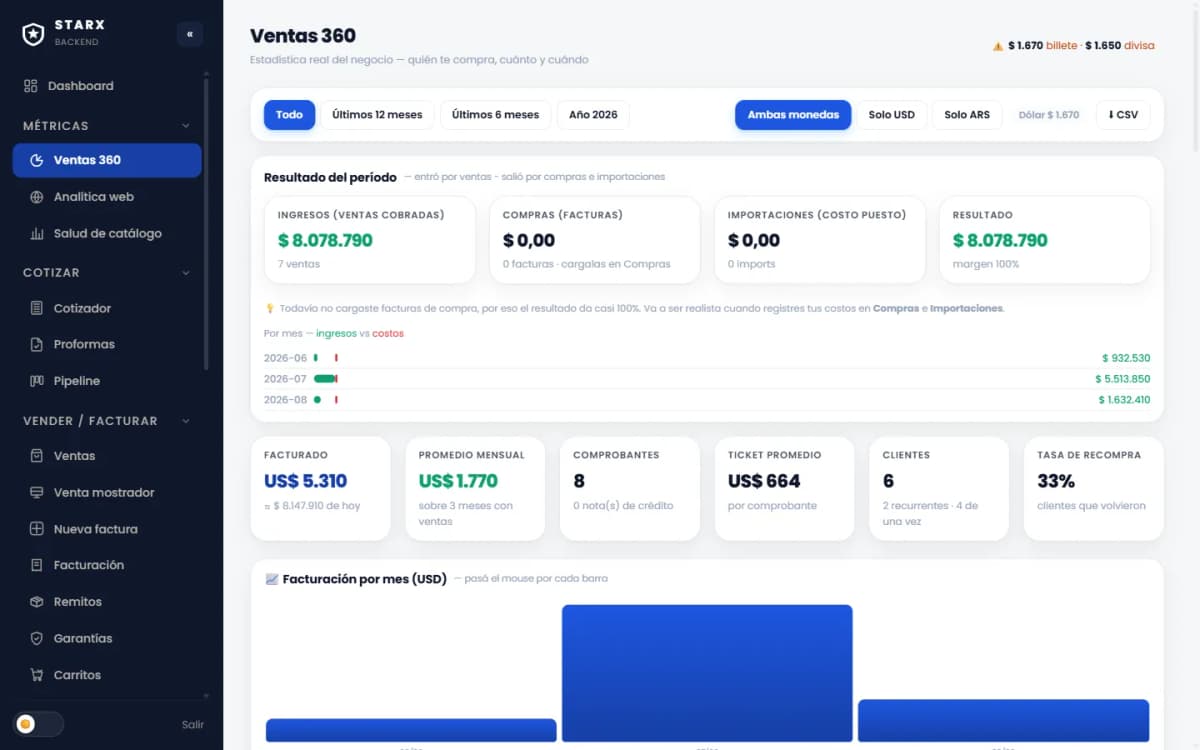Select Últimos 12 meses period filter
This screenshot has width=1200, height=750.
point(377,115)
